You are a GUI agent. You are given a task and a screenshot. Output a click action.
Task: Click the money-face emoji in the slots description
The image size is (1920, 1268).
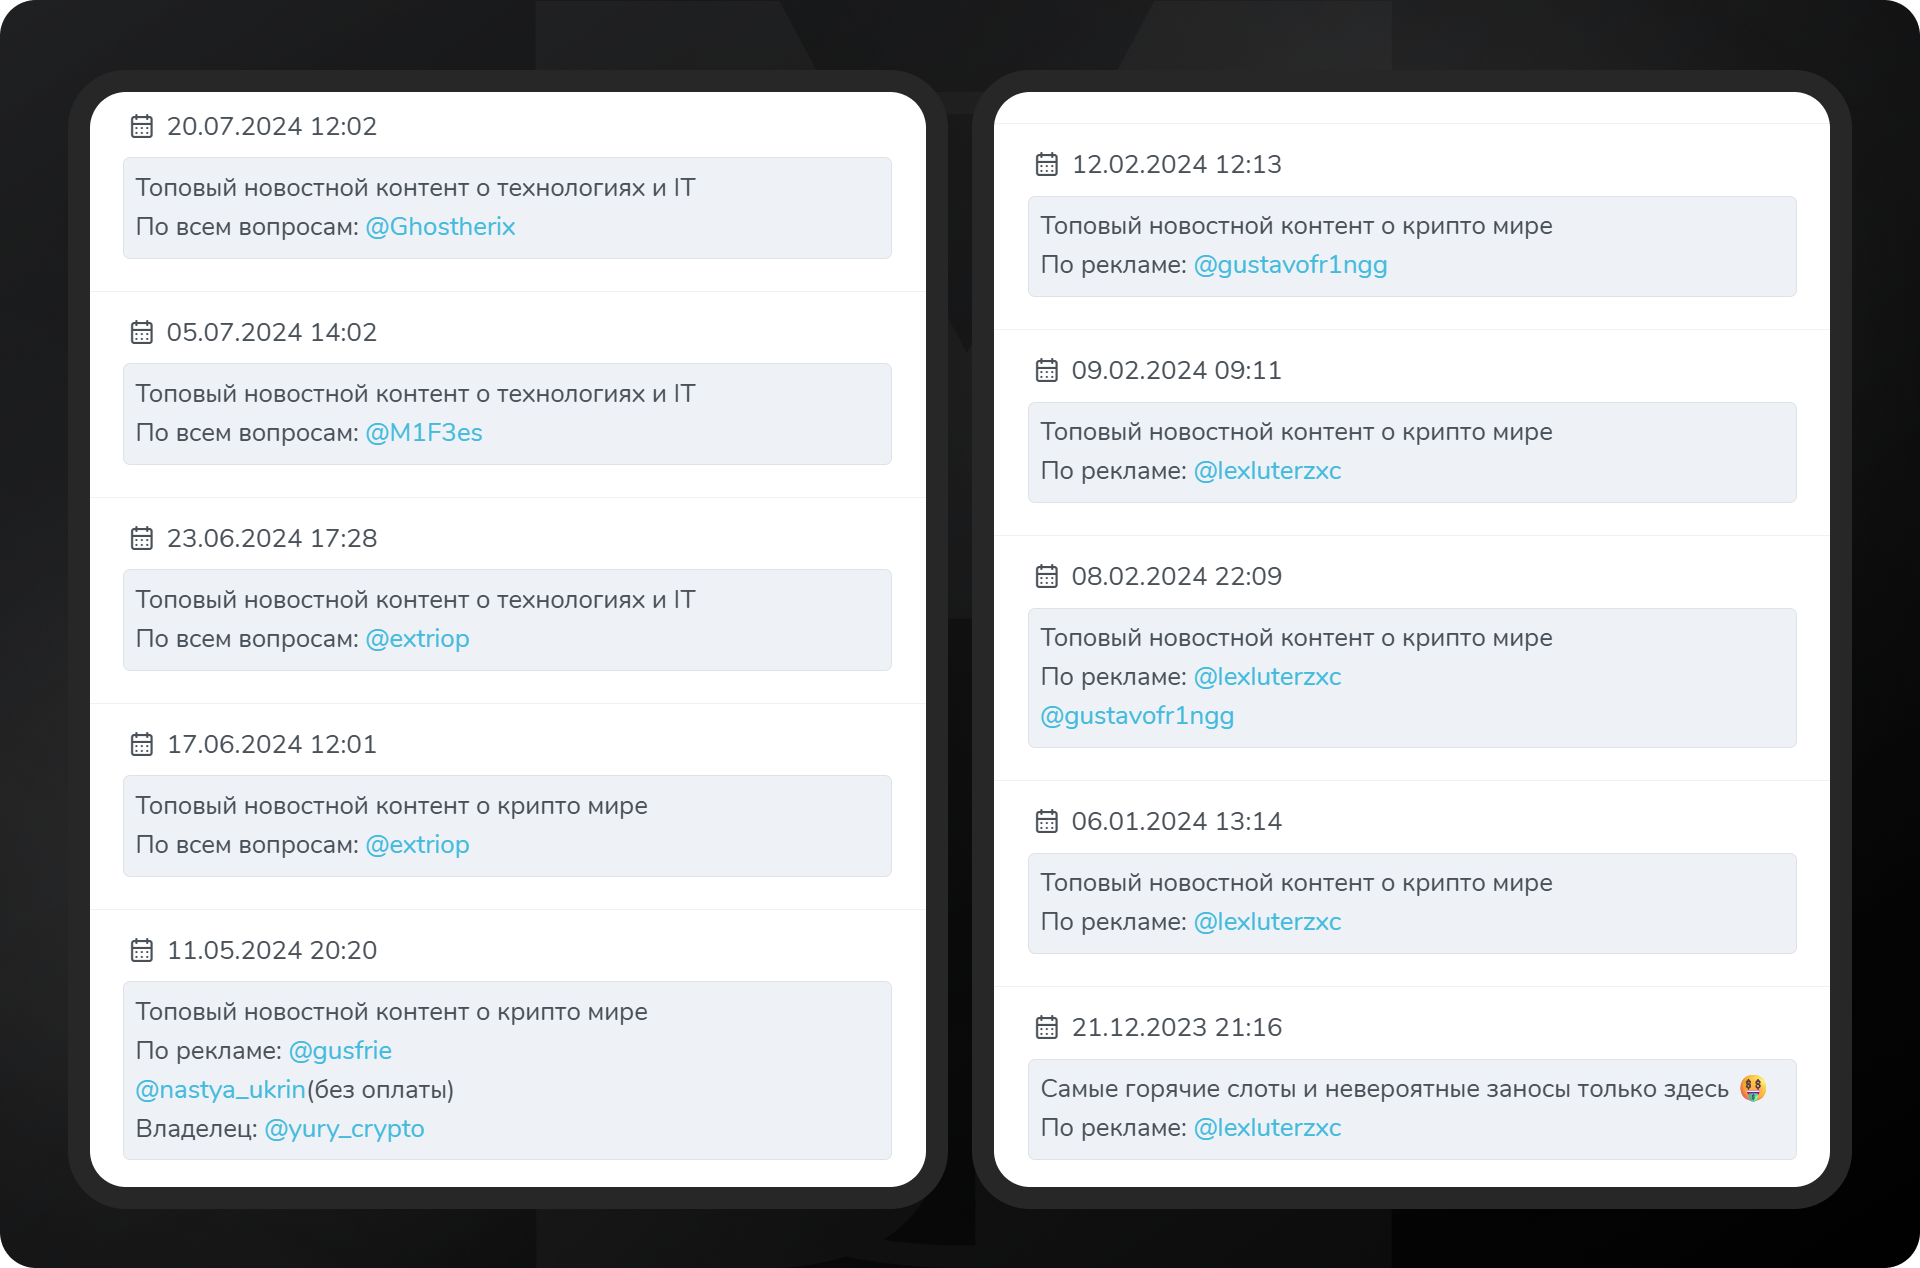1752,1088
